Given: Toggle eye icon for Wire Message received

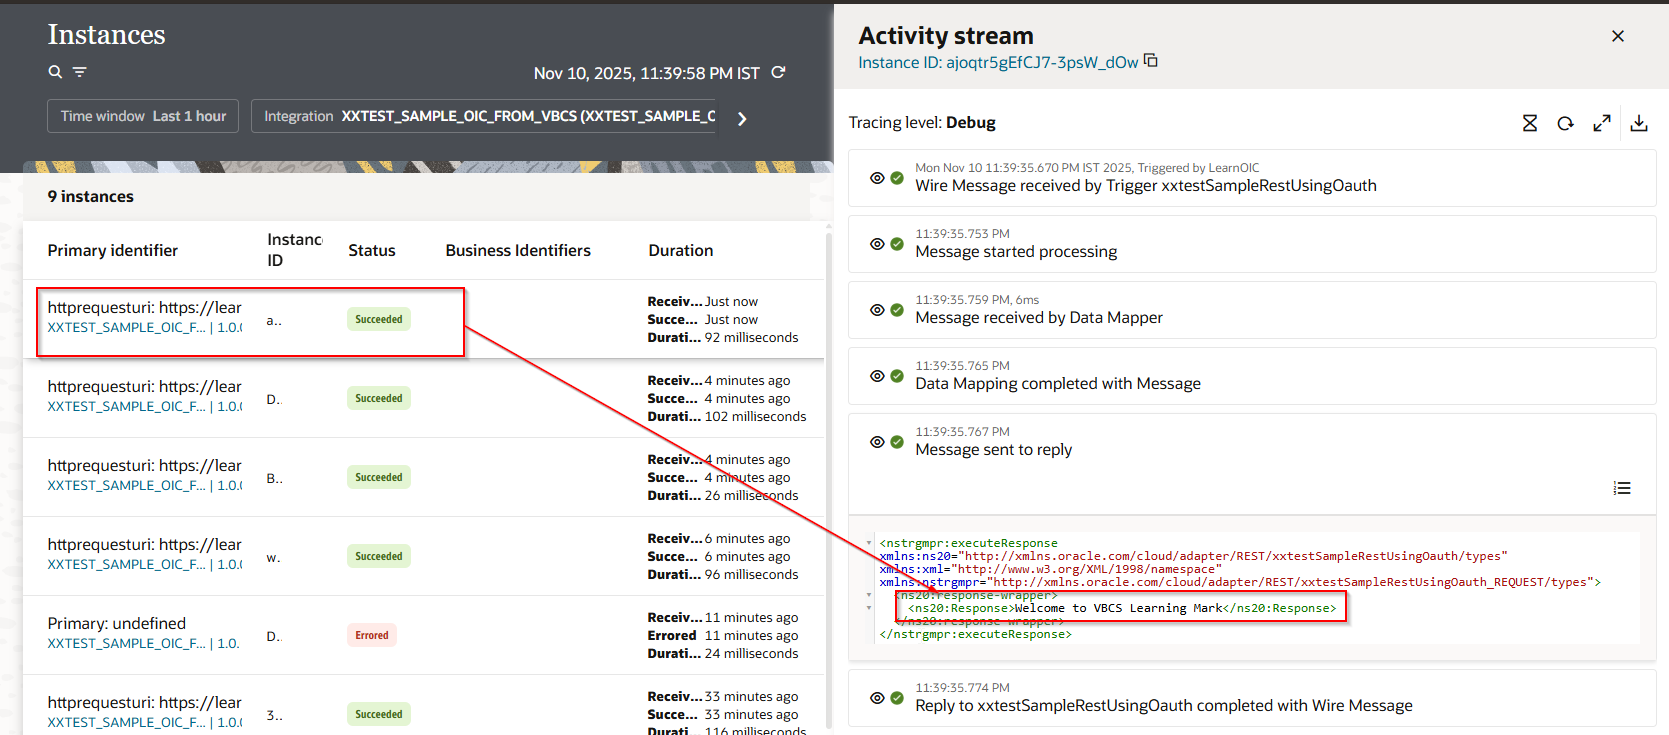Looking at the screenshot, I should point(877,178).
